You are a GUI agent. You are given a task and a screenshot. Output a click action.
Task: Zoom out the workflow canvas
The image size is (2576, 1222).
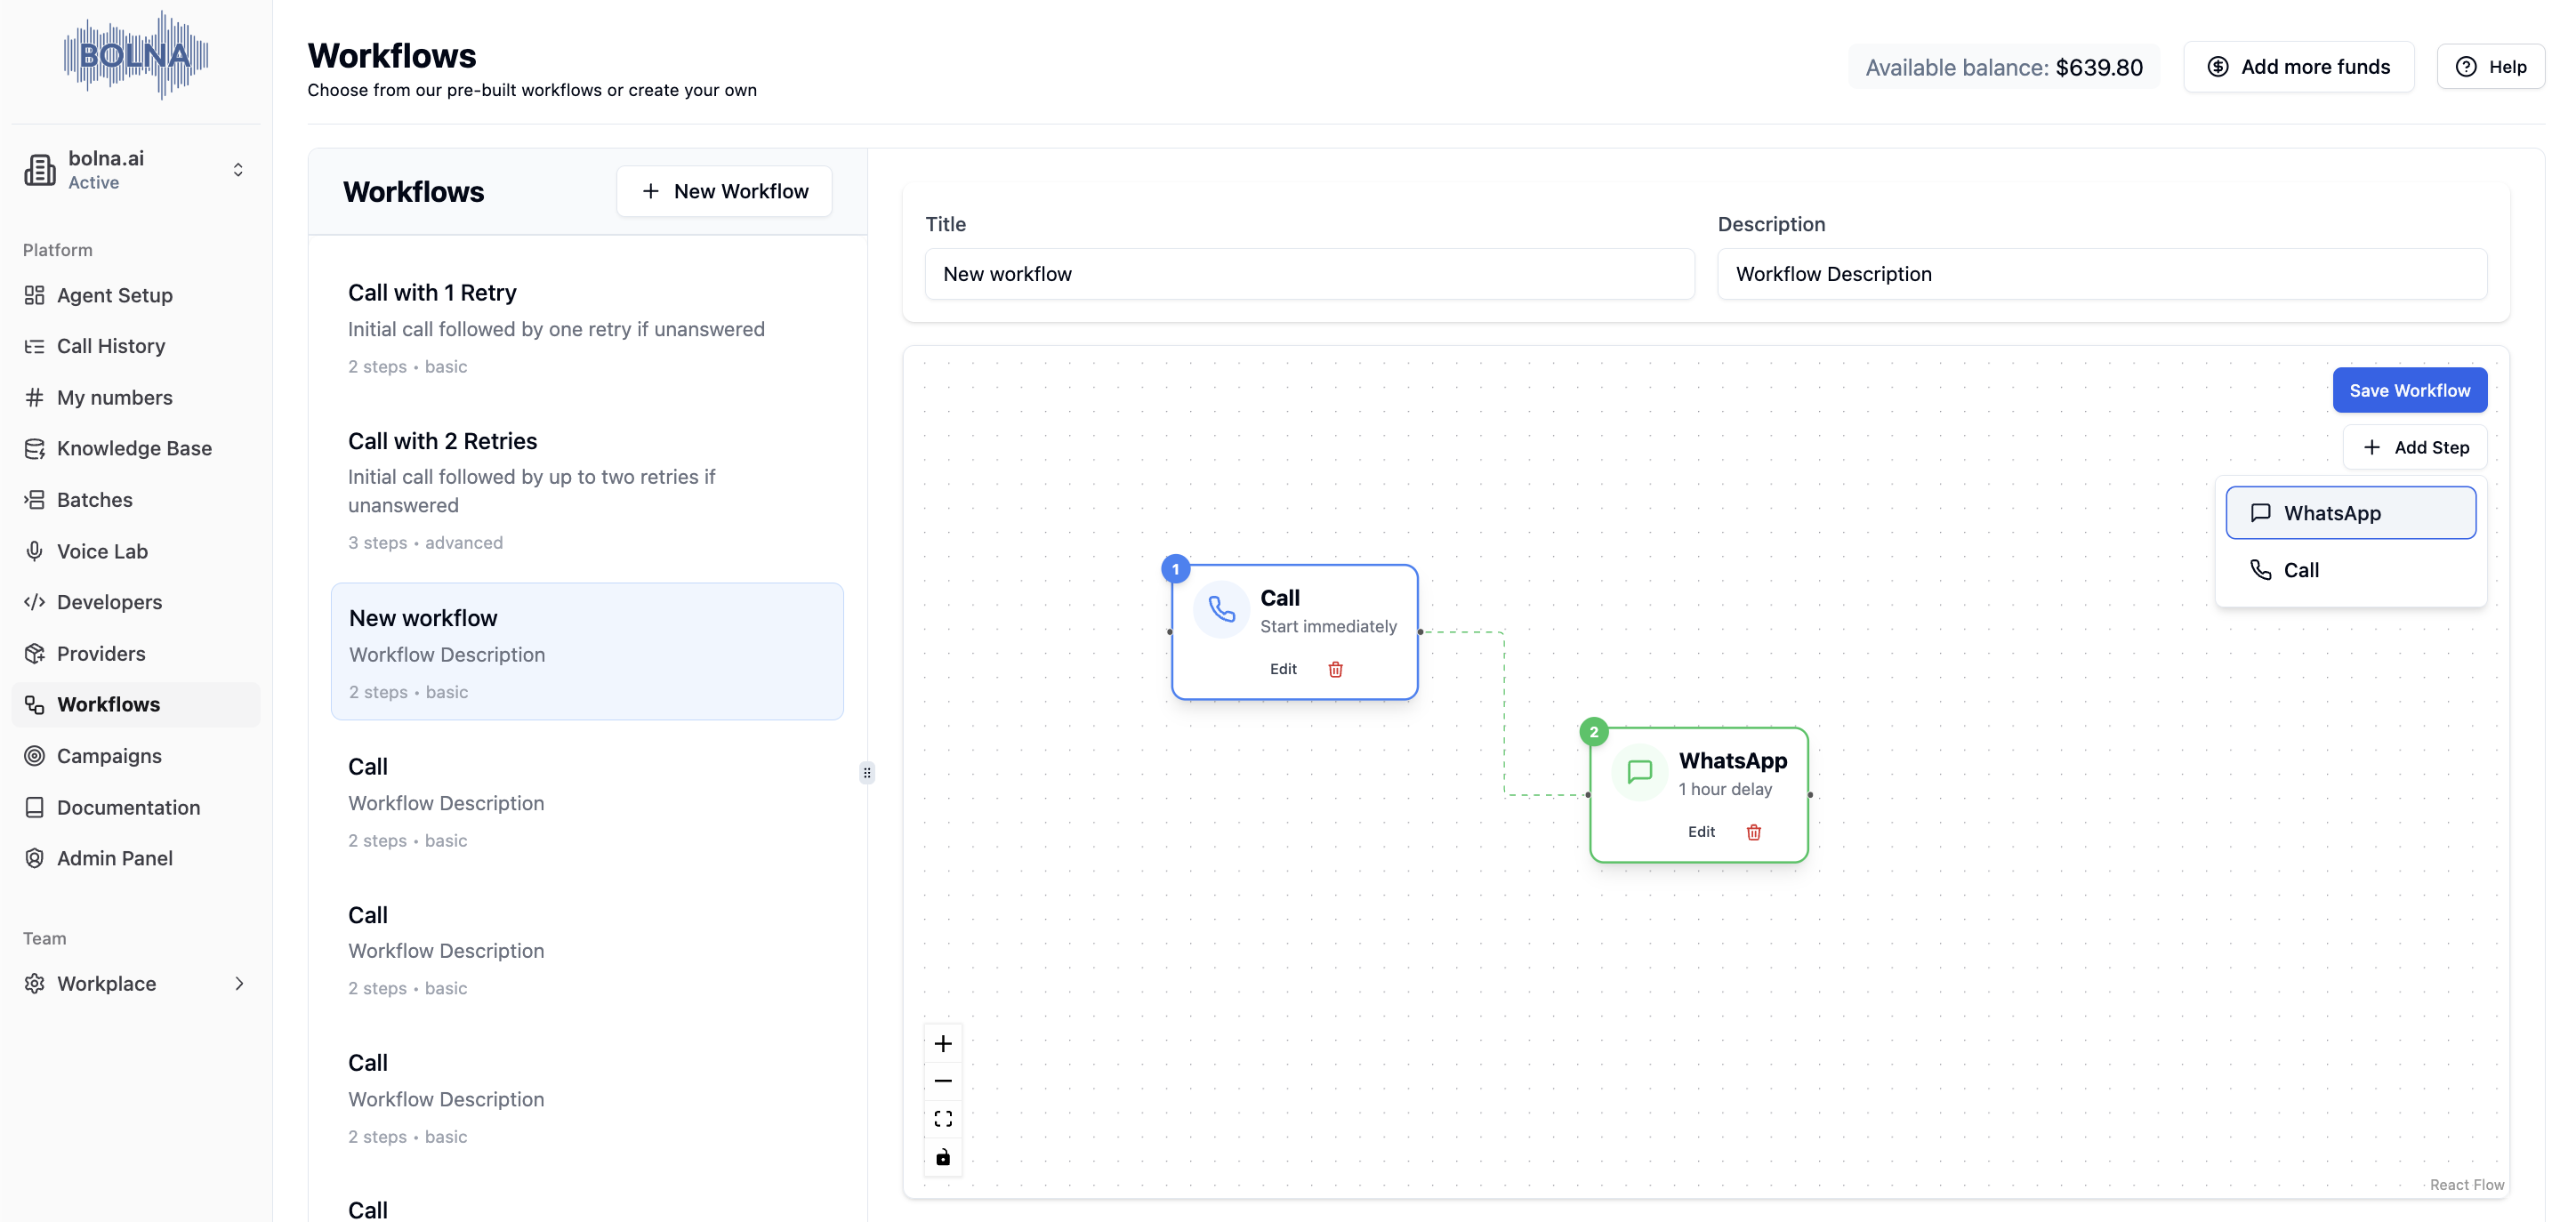coord(942,1081)
